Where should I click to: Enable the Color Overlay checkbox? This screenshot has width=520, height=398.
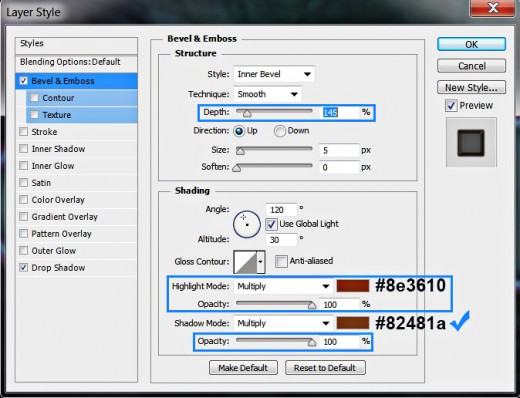pos(24,200)
